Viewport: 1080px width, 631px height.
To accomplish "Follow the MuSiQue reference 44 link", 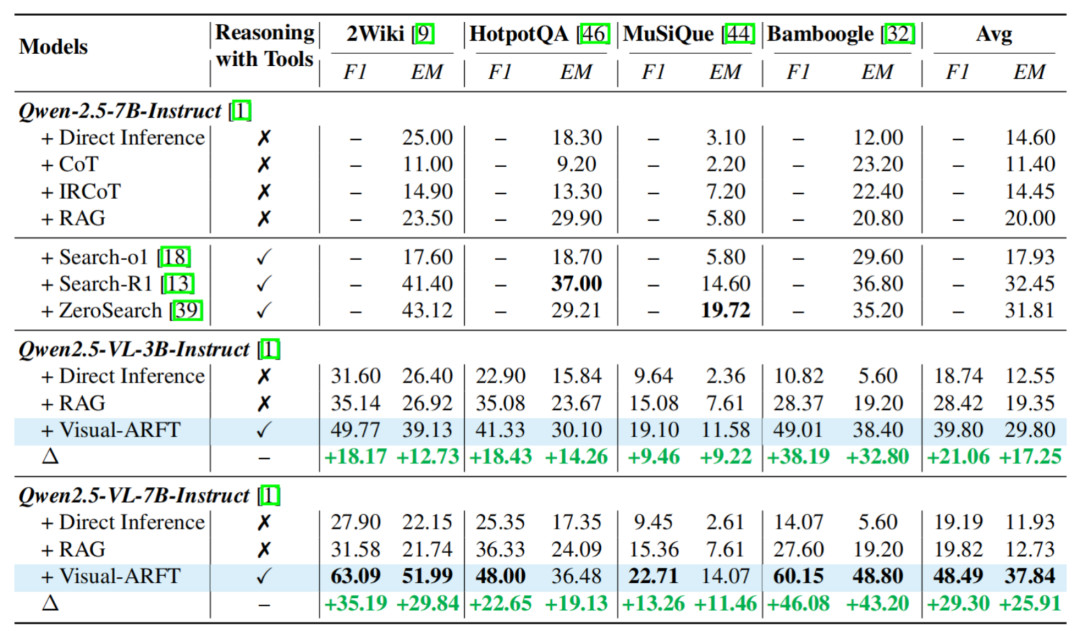I will tap(739, 34).
